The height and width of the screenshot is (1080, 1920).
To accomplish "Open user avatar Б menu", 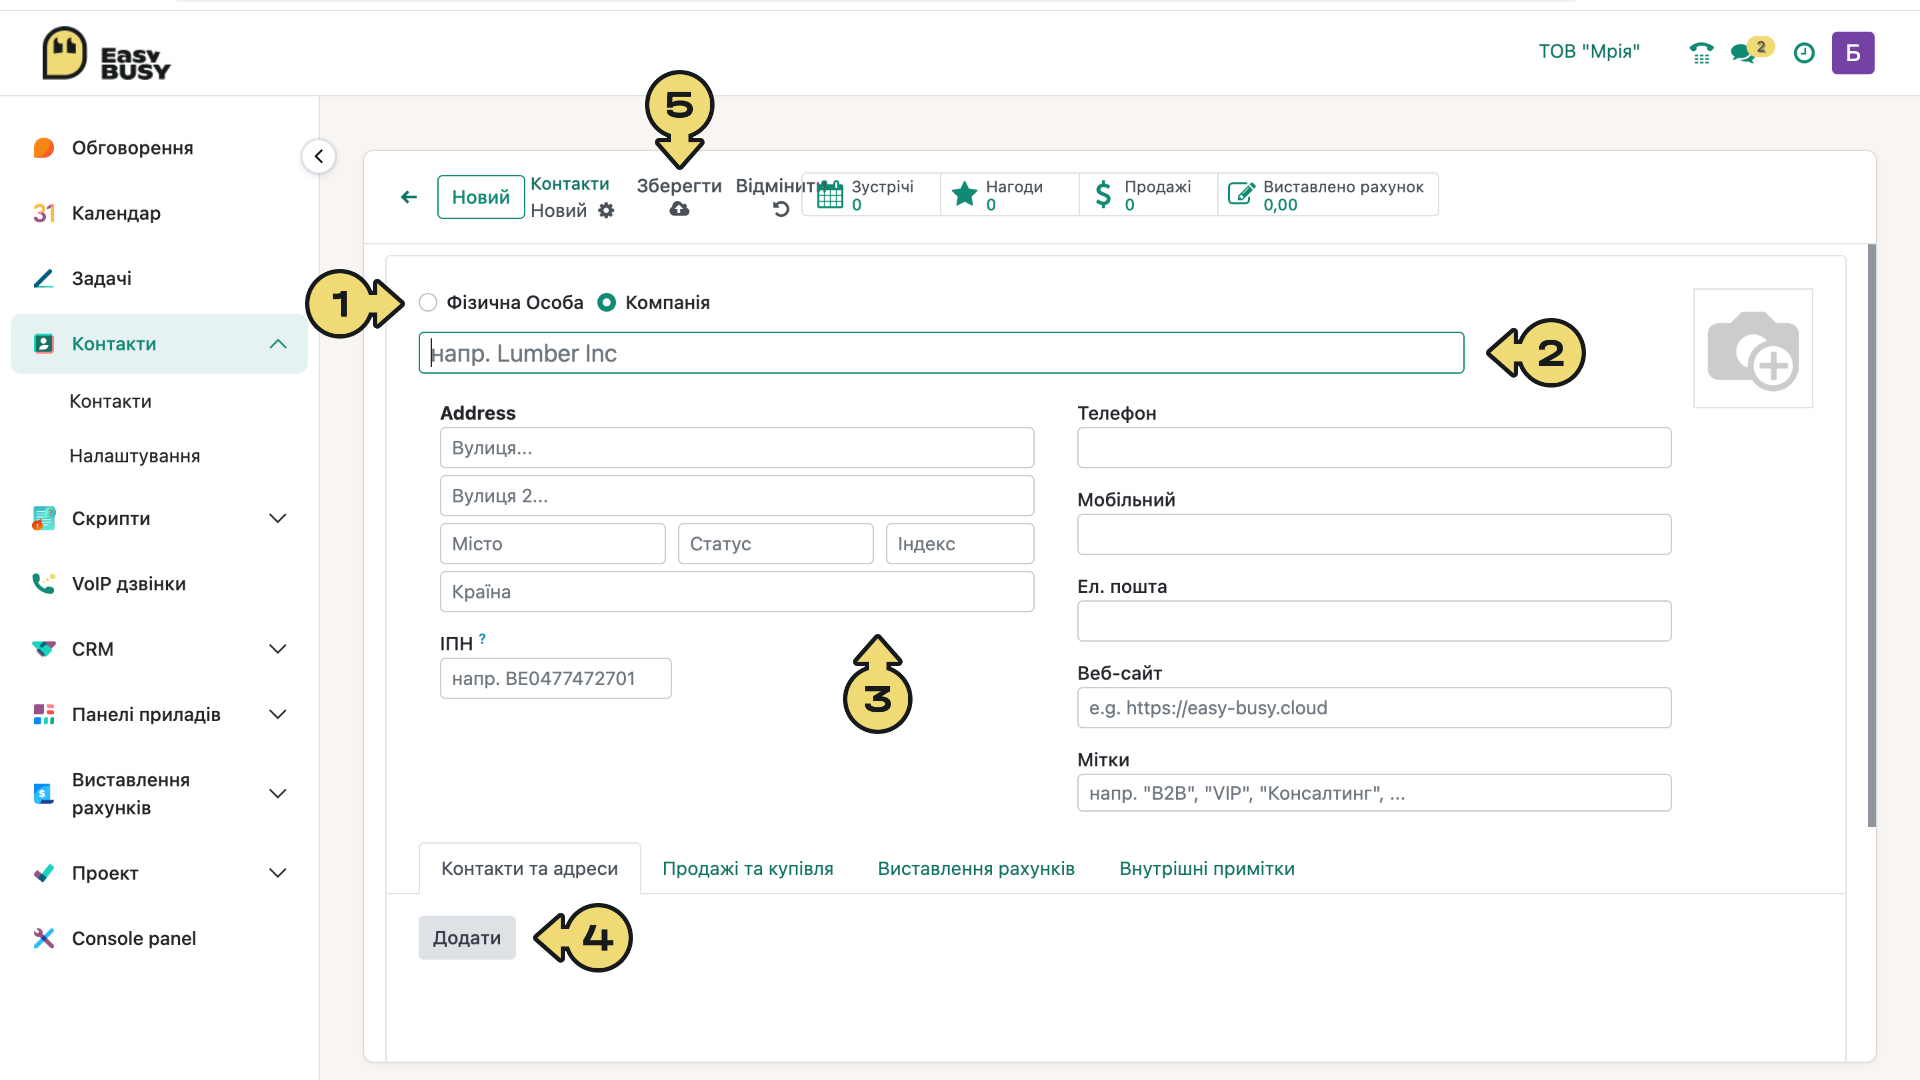I will [x=1853, y=53].
